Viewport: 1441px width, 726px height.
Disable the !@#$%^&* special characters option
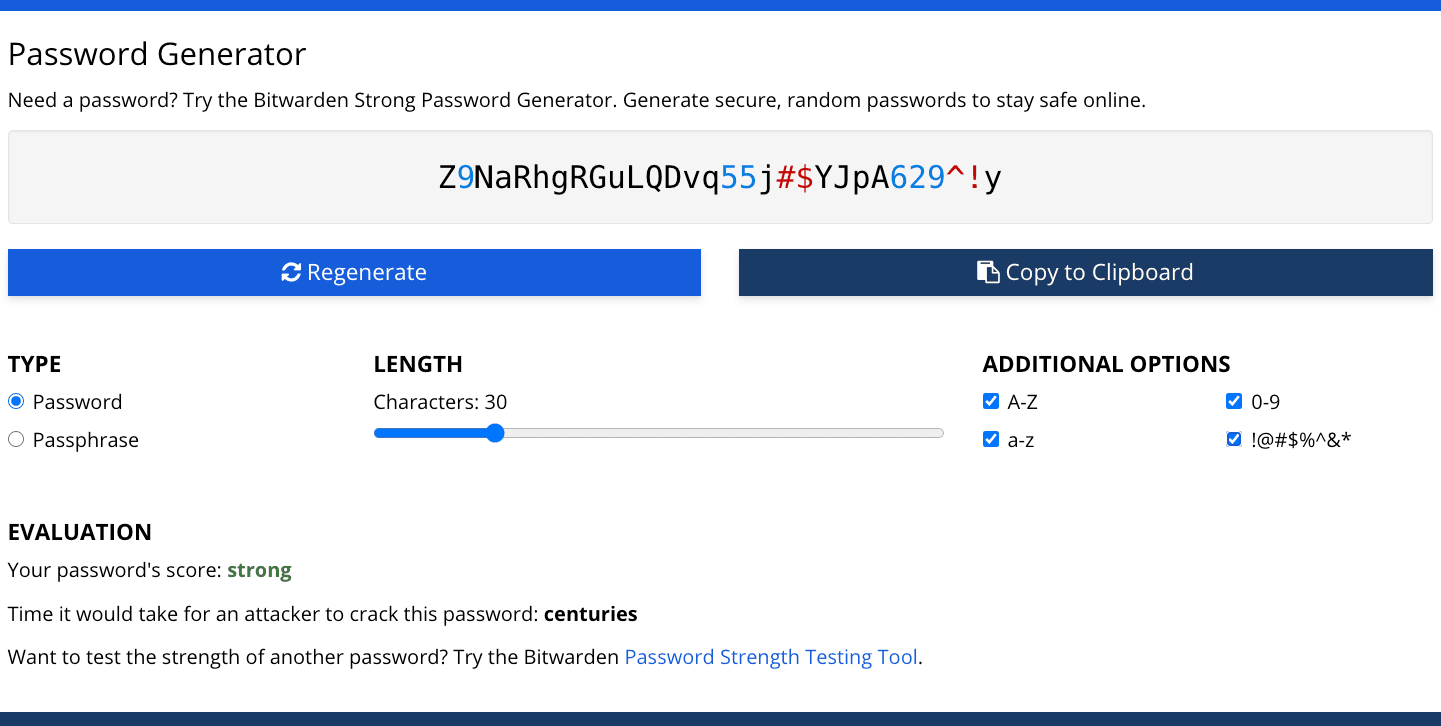[1234, 438]
